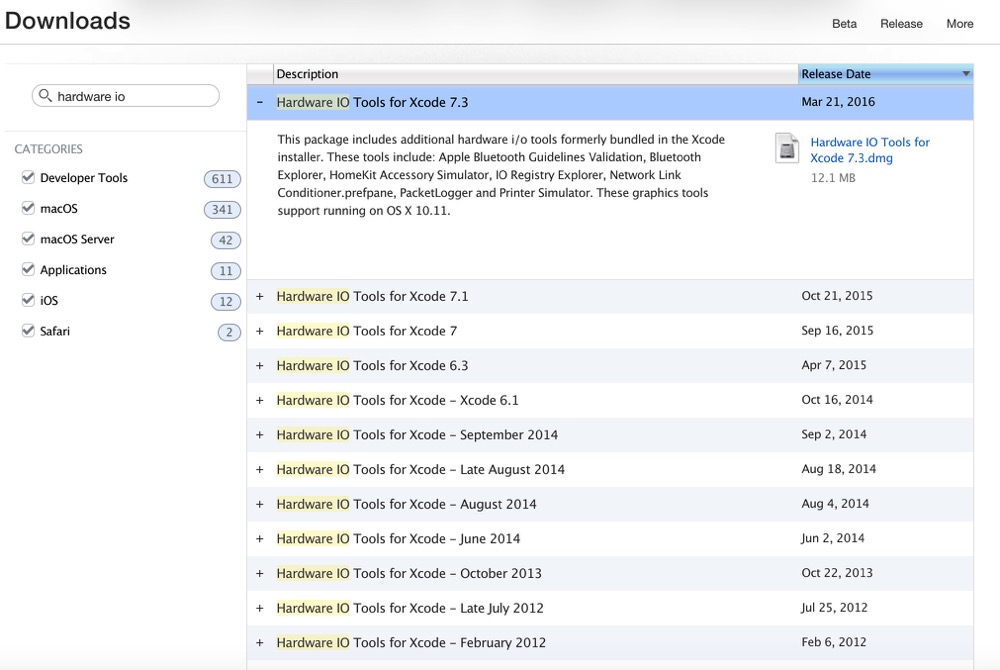1000x670 pixels.
Task: Expand Hardware IO Tools for Xcode 7.1
Action: (260, 296)
